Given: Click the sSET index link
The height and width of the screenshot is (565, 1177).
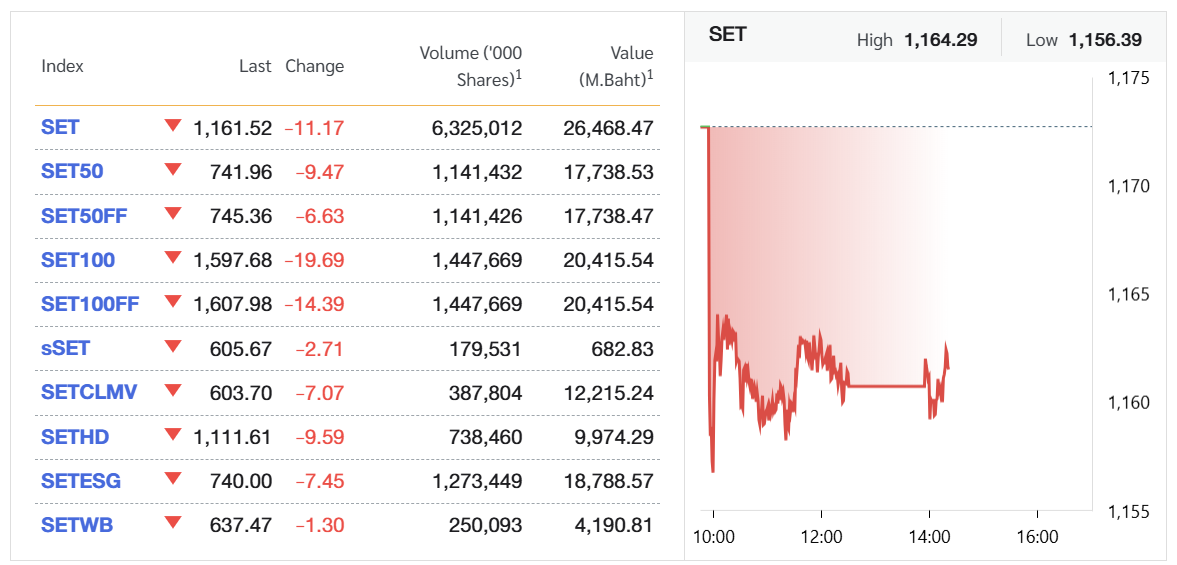Looking at the screenshot, I should [x=67, y=348].
